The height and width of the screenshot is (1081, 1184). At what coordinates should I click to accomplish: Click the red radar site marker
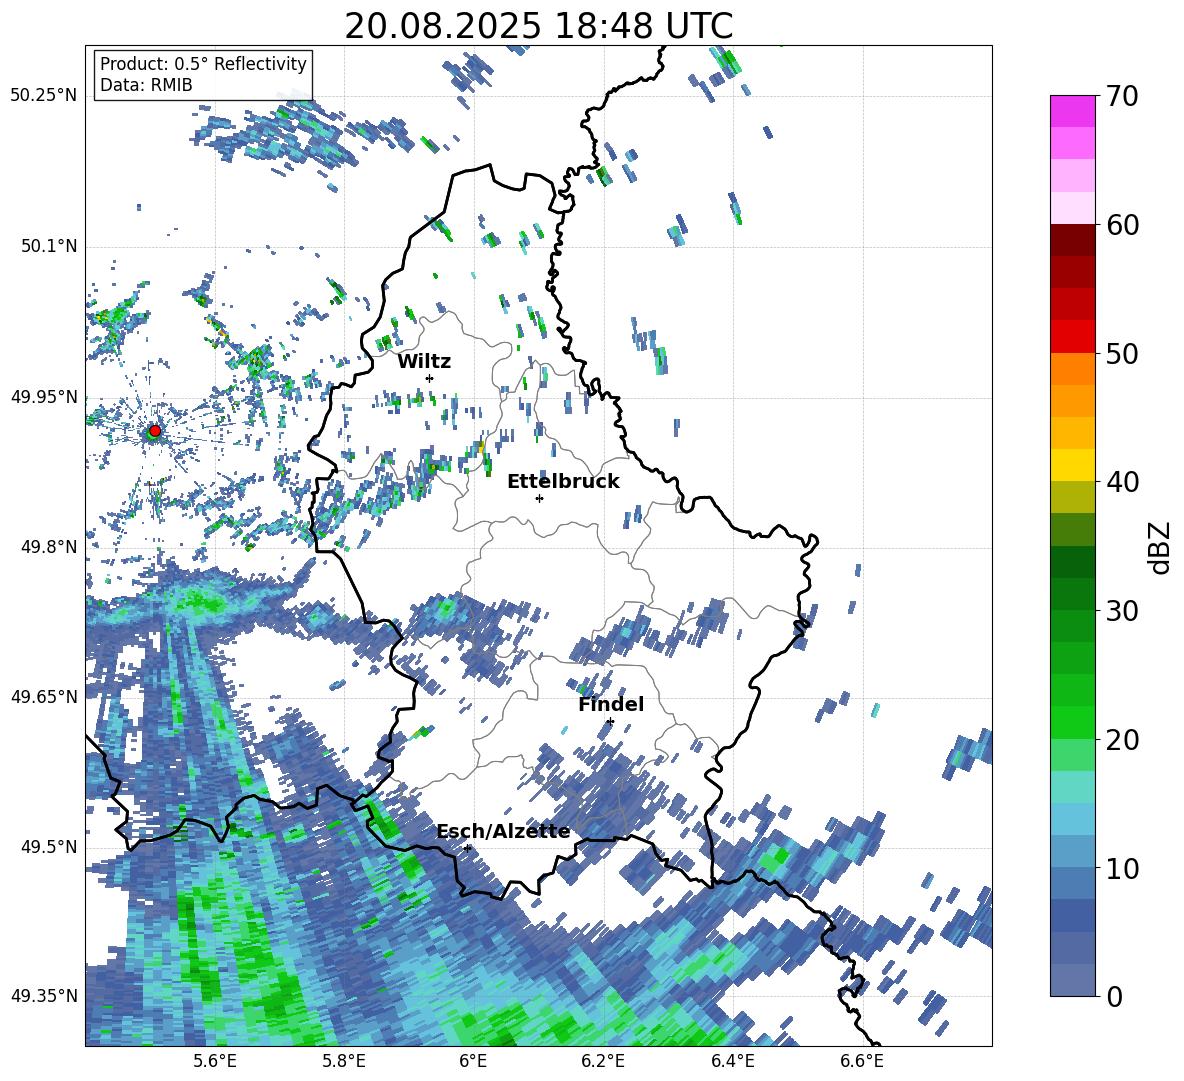pyautogui.click(x=155, y=430)
